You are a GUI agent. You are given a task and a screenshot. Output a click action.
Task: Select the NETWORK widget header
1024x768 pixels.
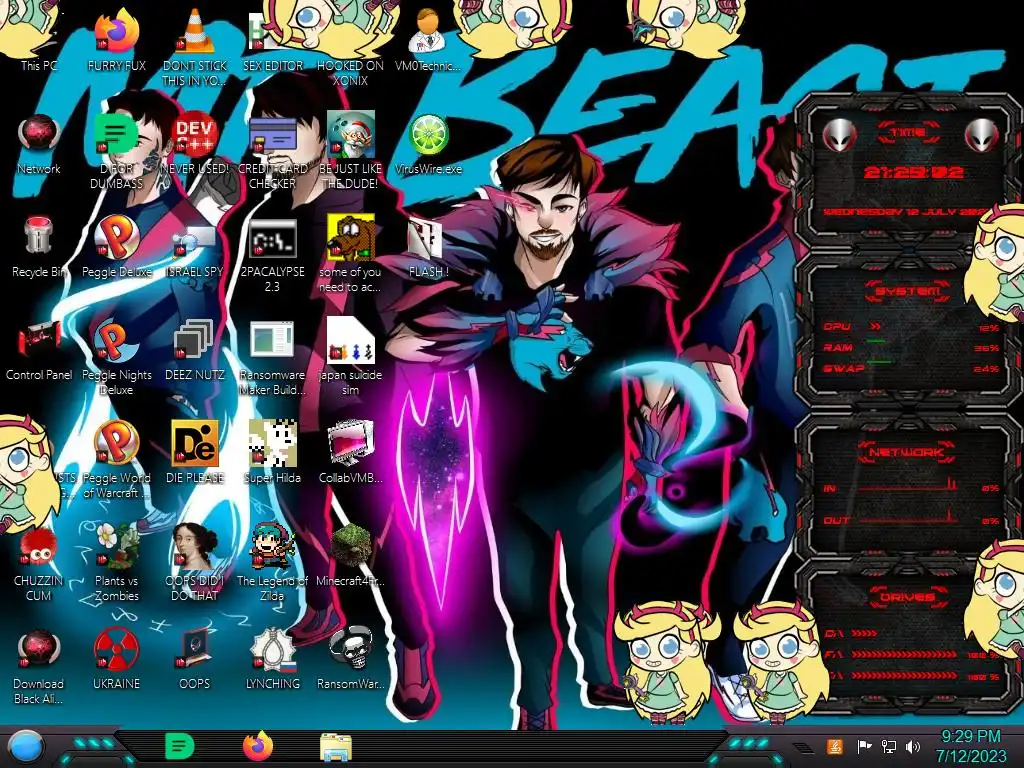908,452
